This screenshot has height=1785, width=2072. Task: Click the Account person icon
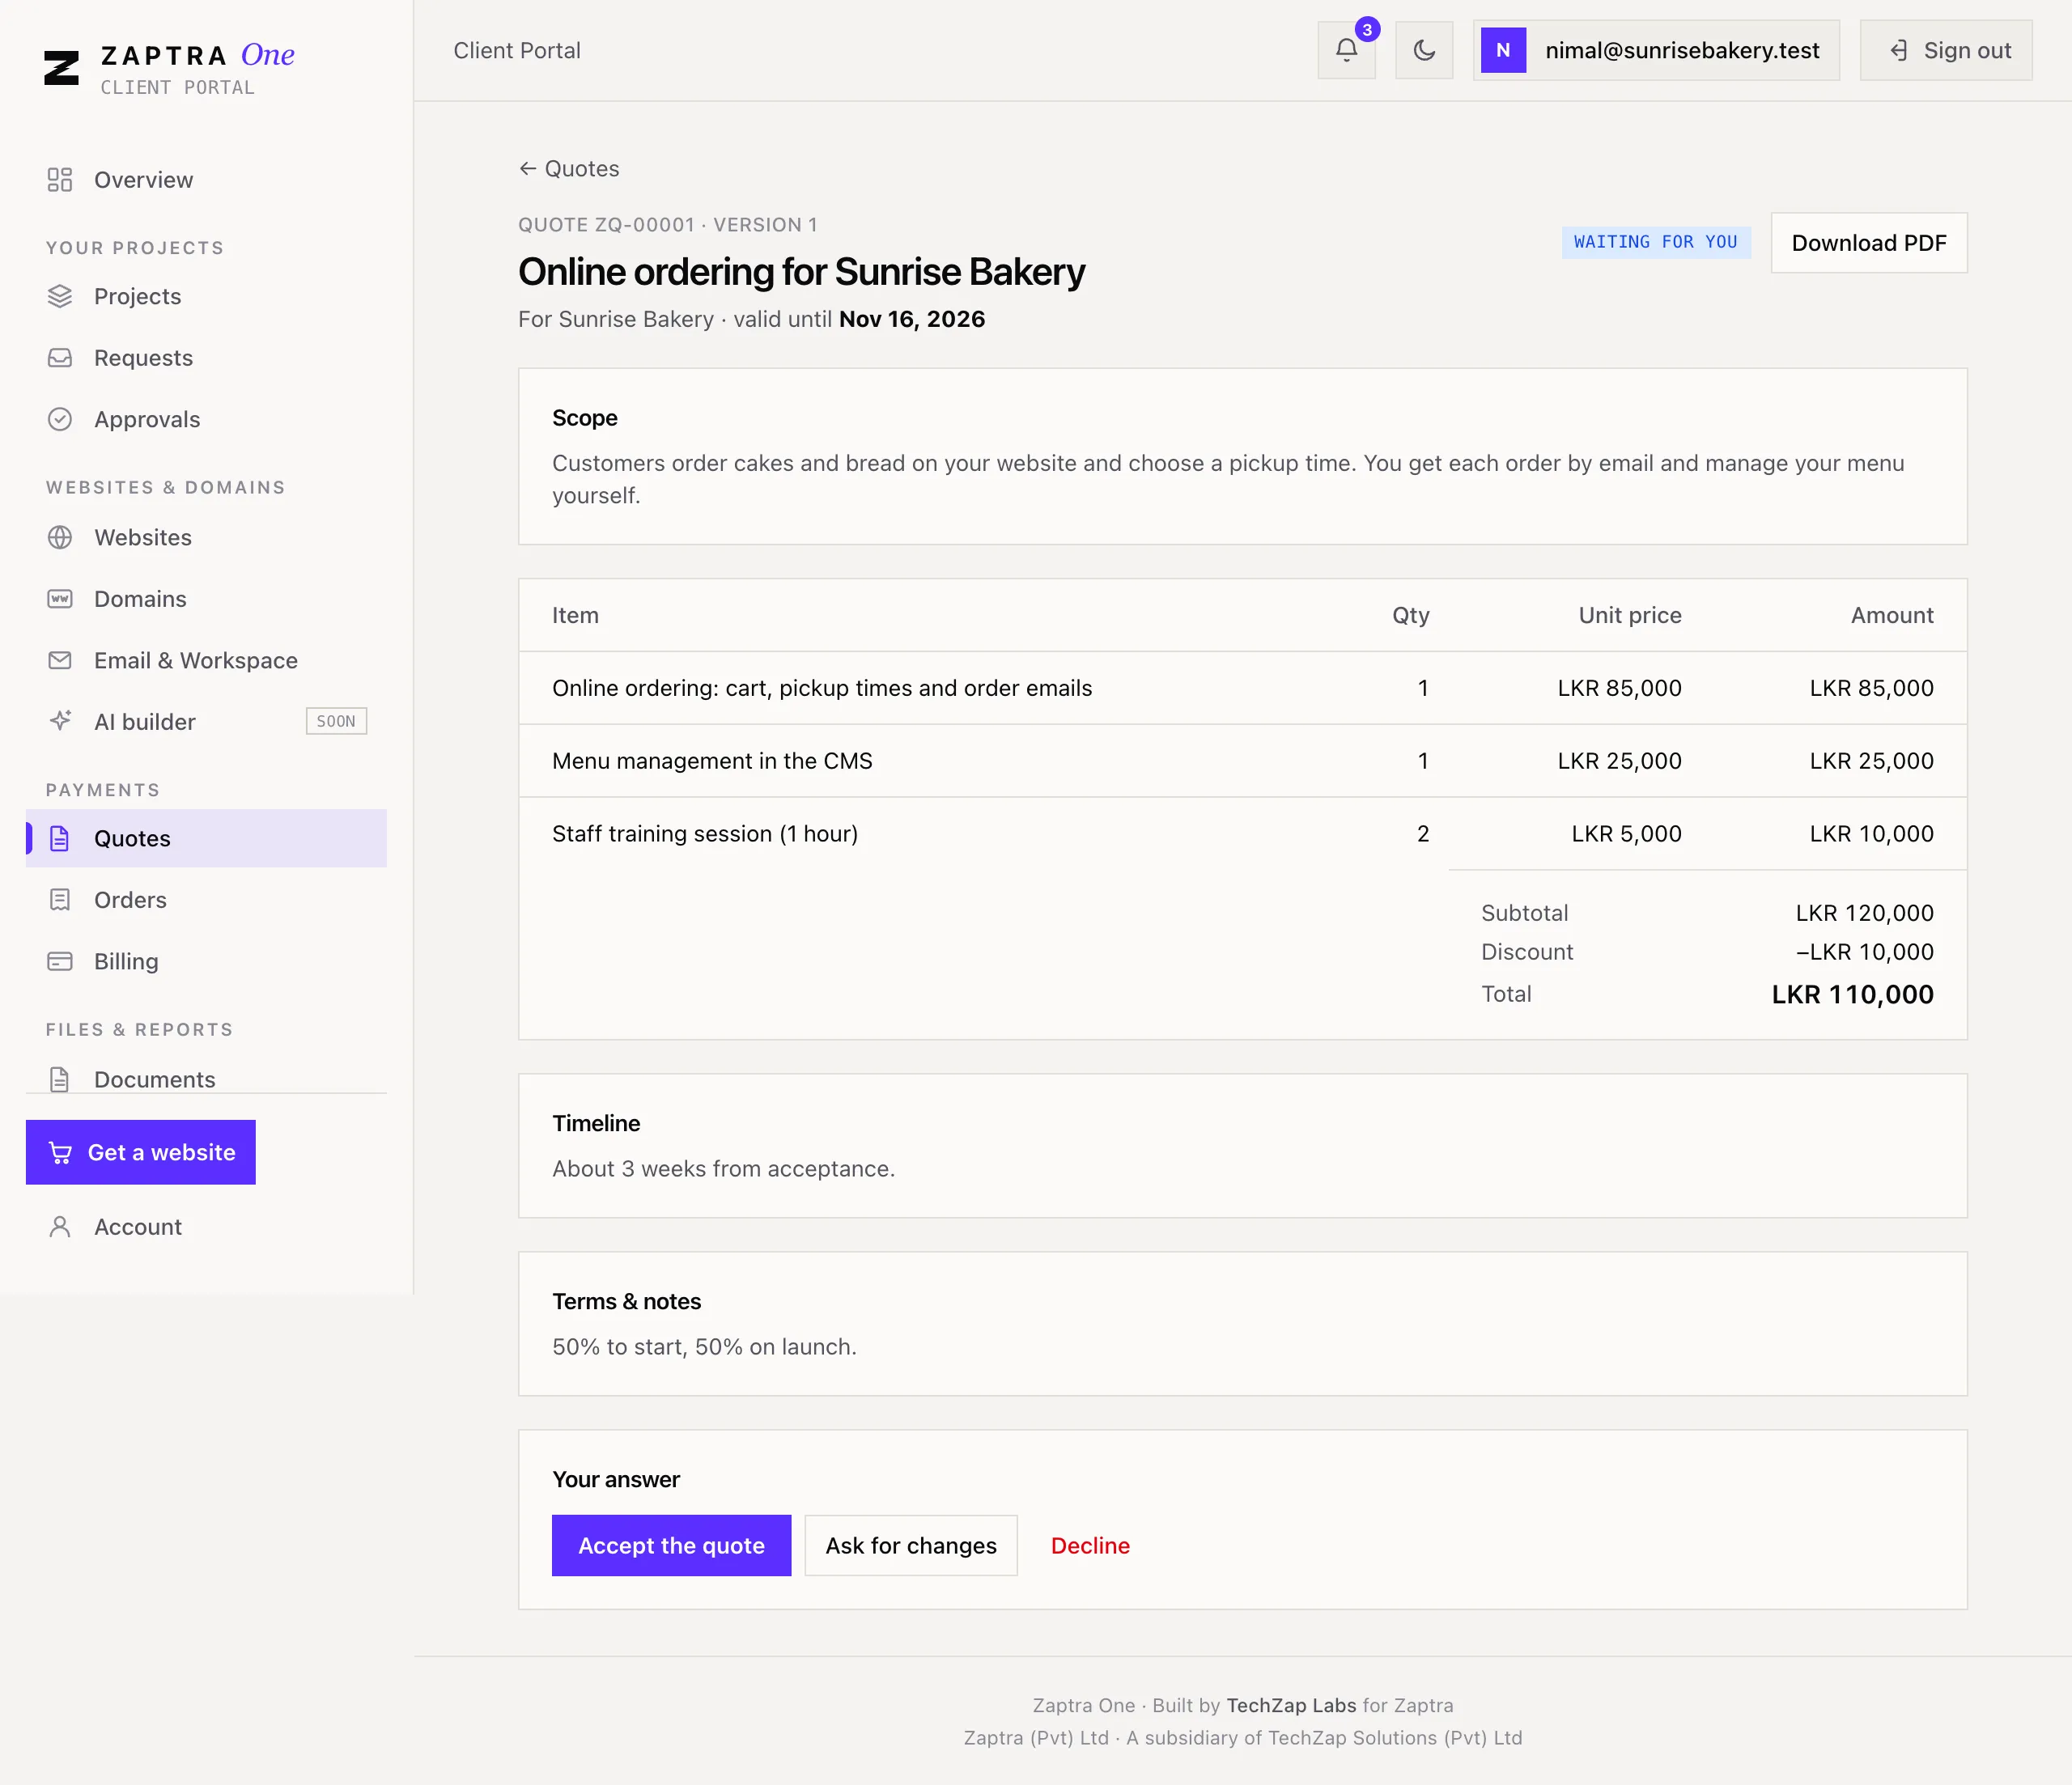coord(60,1227)
